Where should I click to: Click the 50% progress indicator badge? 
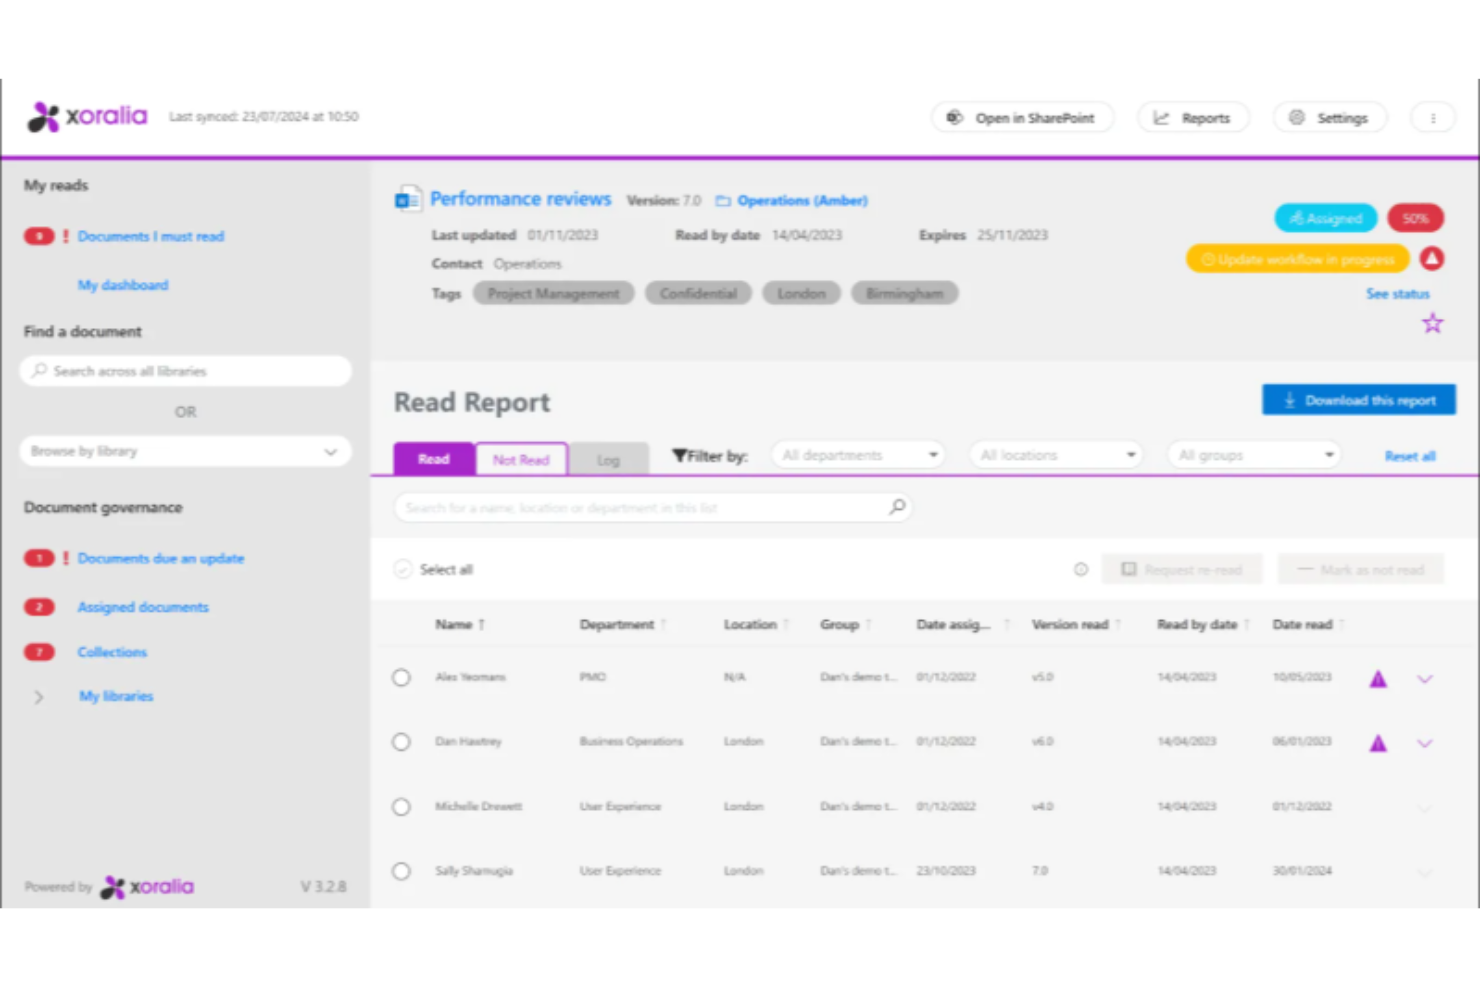coord(1415,218)
